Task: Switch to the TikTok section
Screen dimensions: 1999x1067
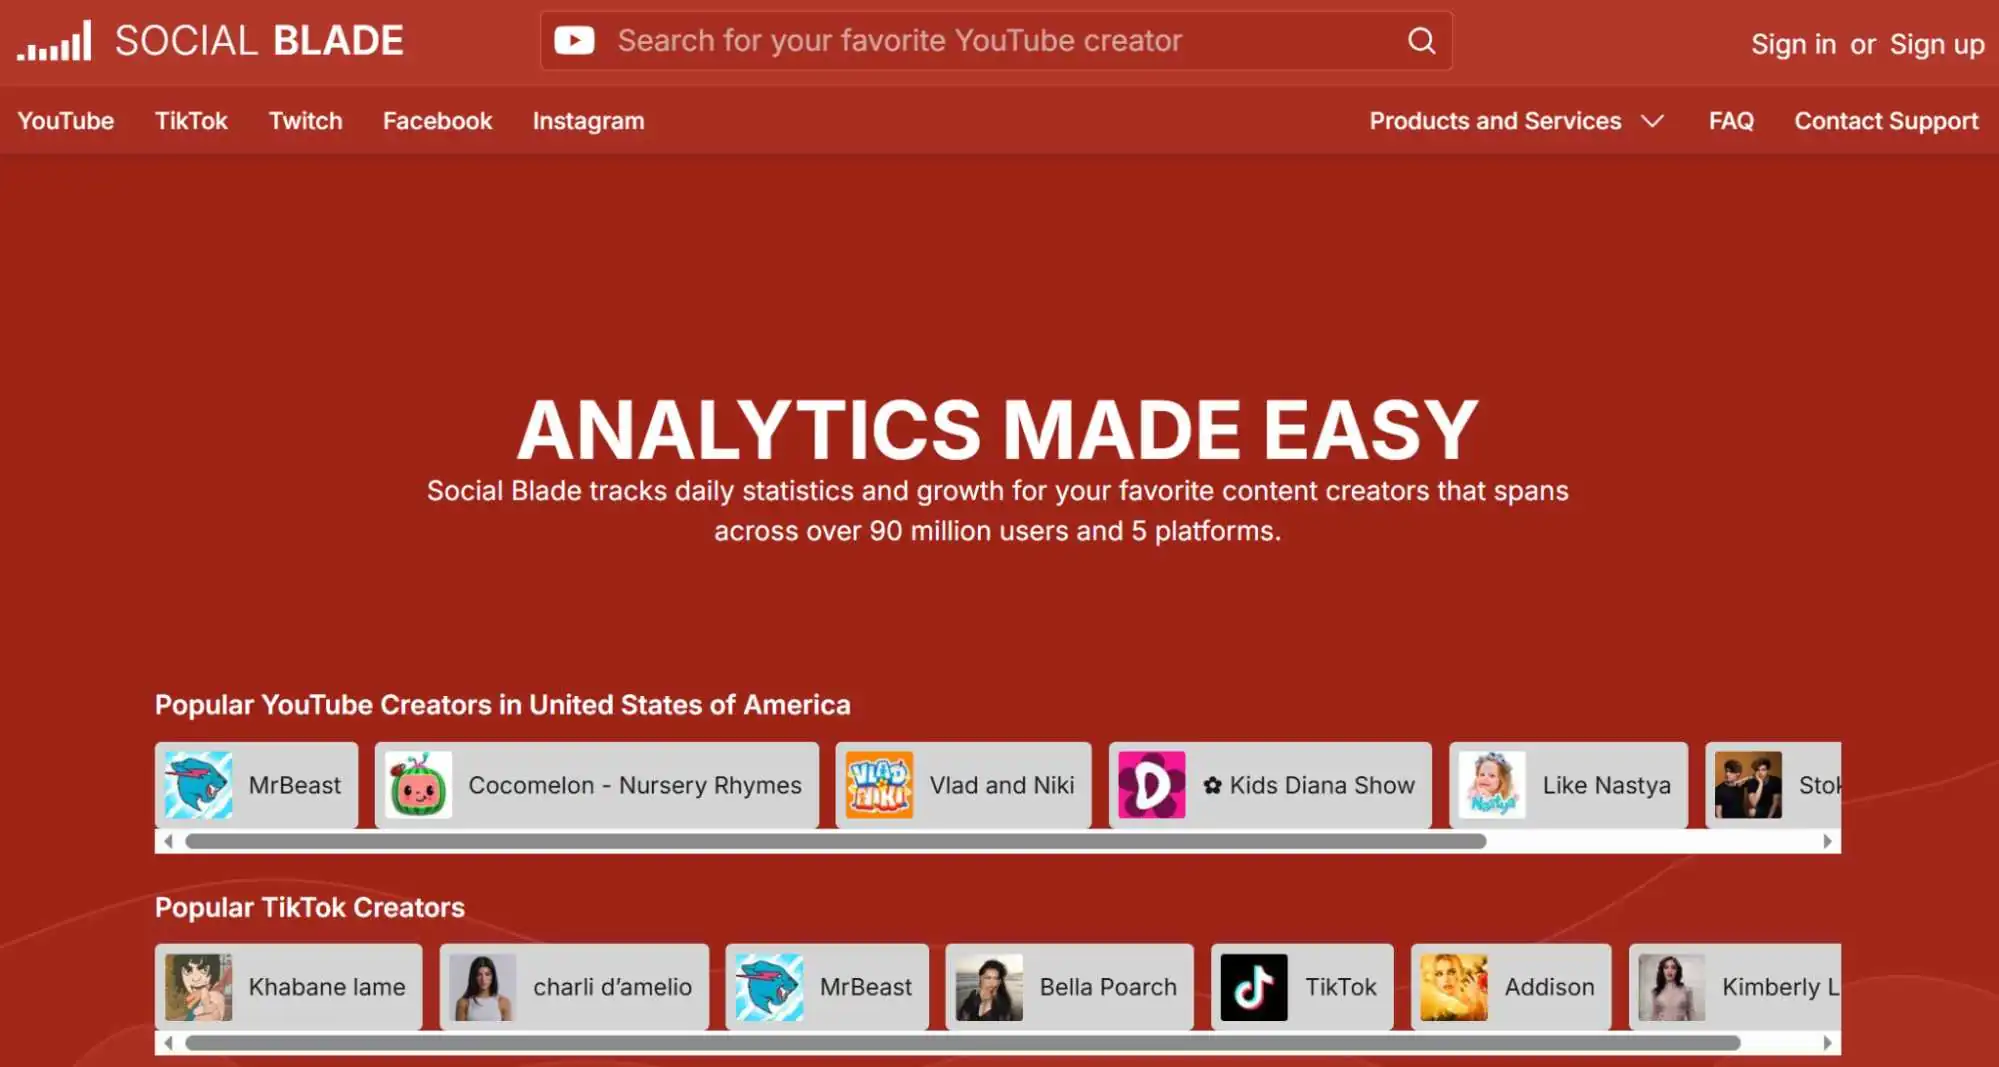Action: [x=191, y=120]
